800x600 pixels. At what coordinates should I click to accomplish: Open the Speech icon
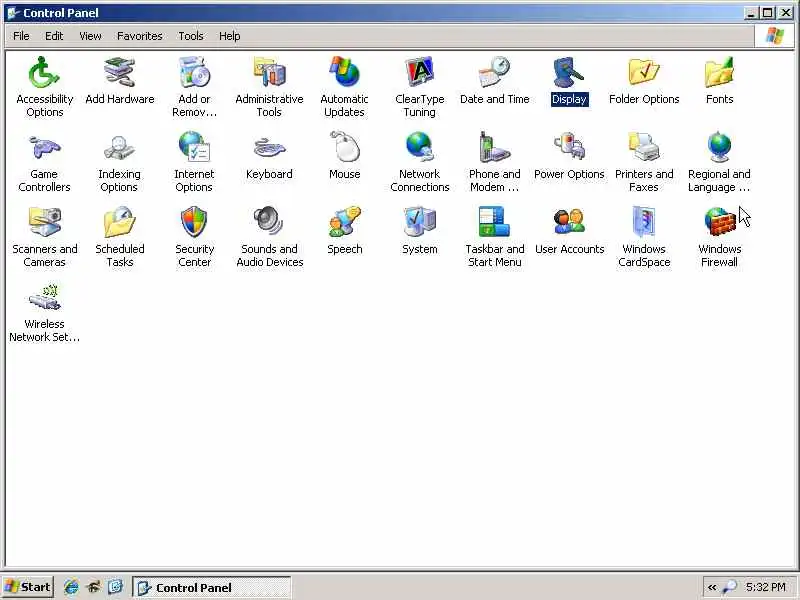(344, 222)
